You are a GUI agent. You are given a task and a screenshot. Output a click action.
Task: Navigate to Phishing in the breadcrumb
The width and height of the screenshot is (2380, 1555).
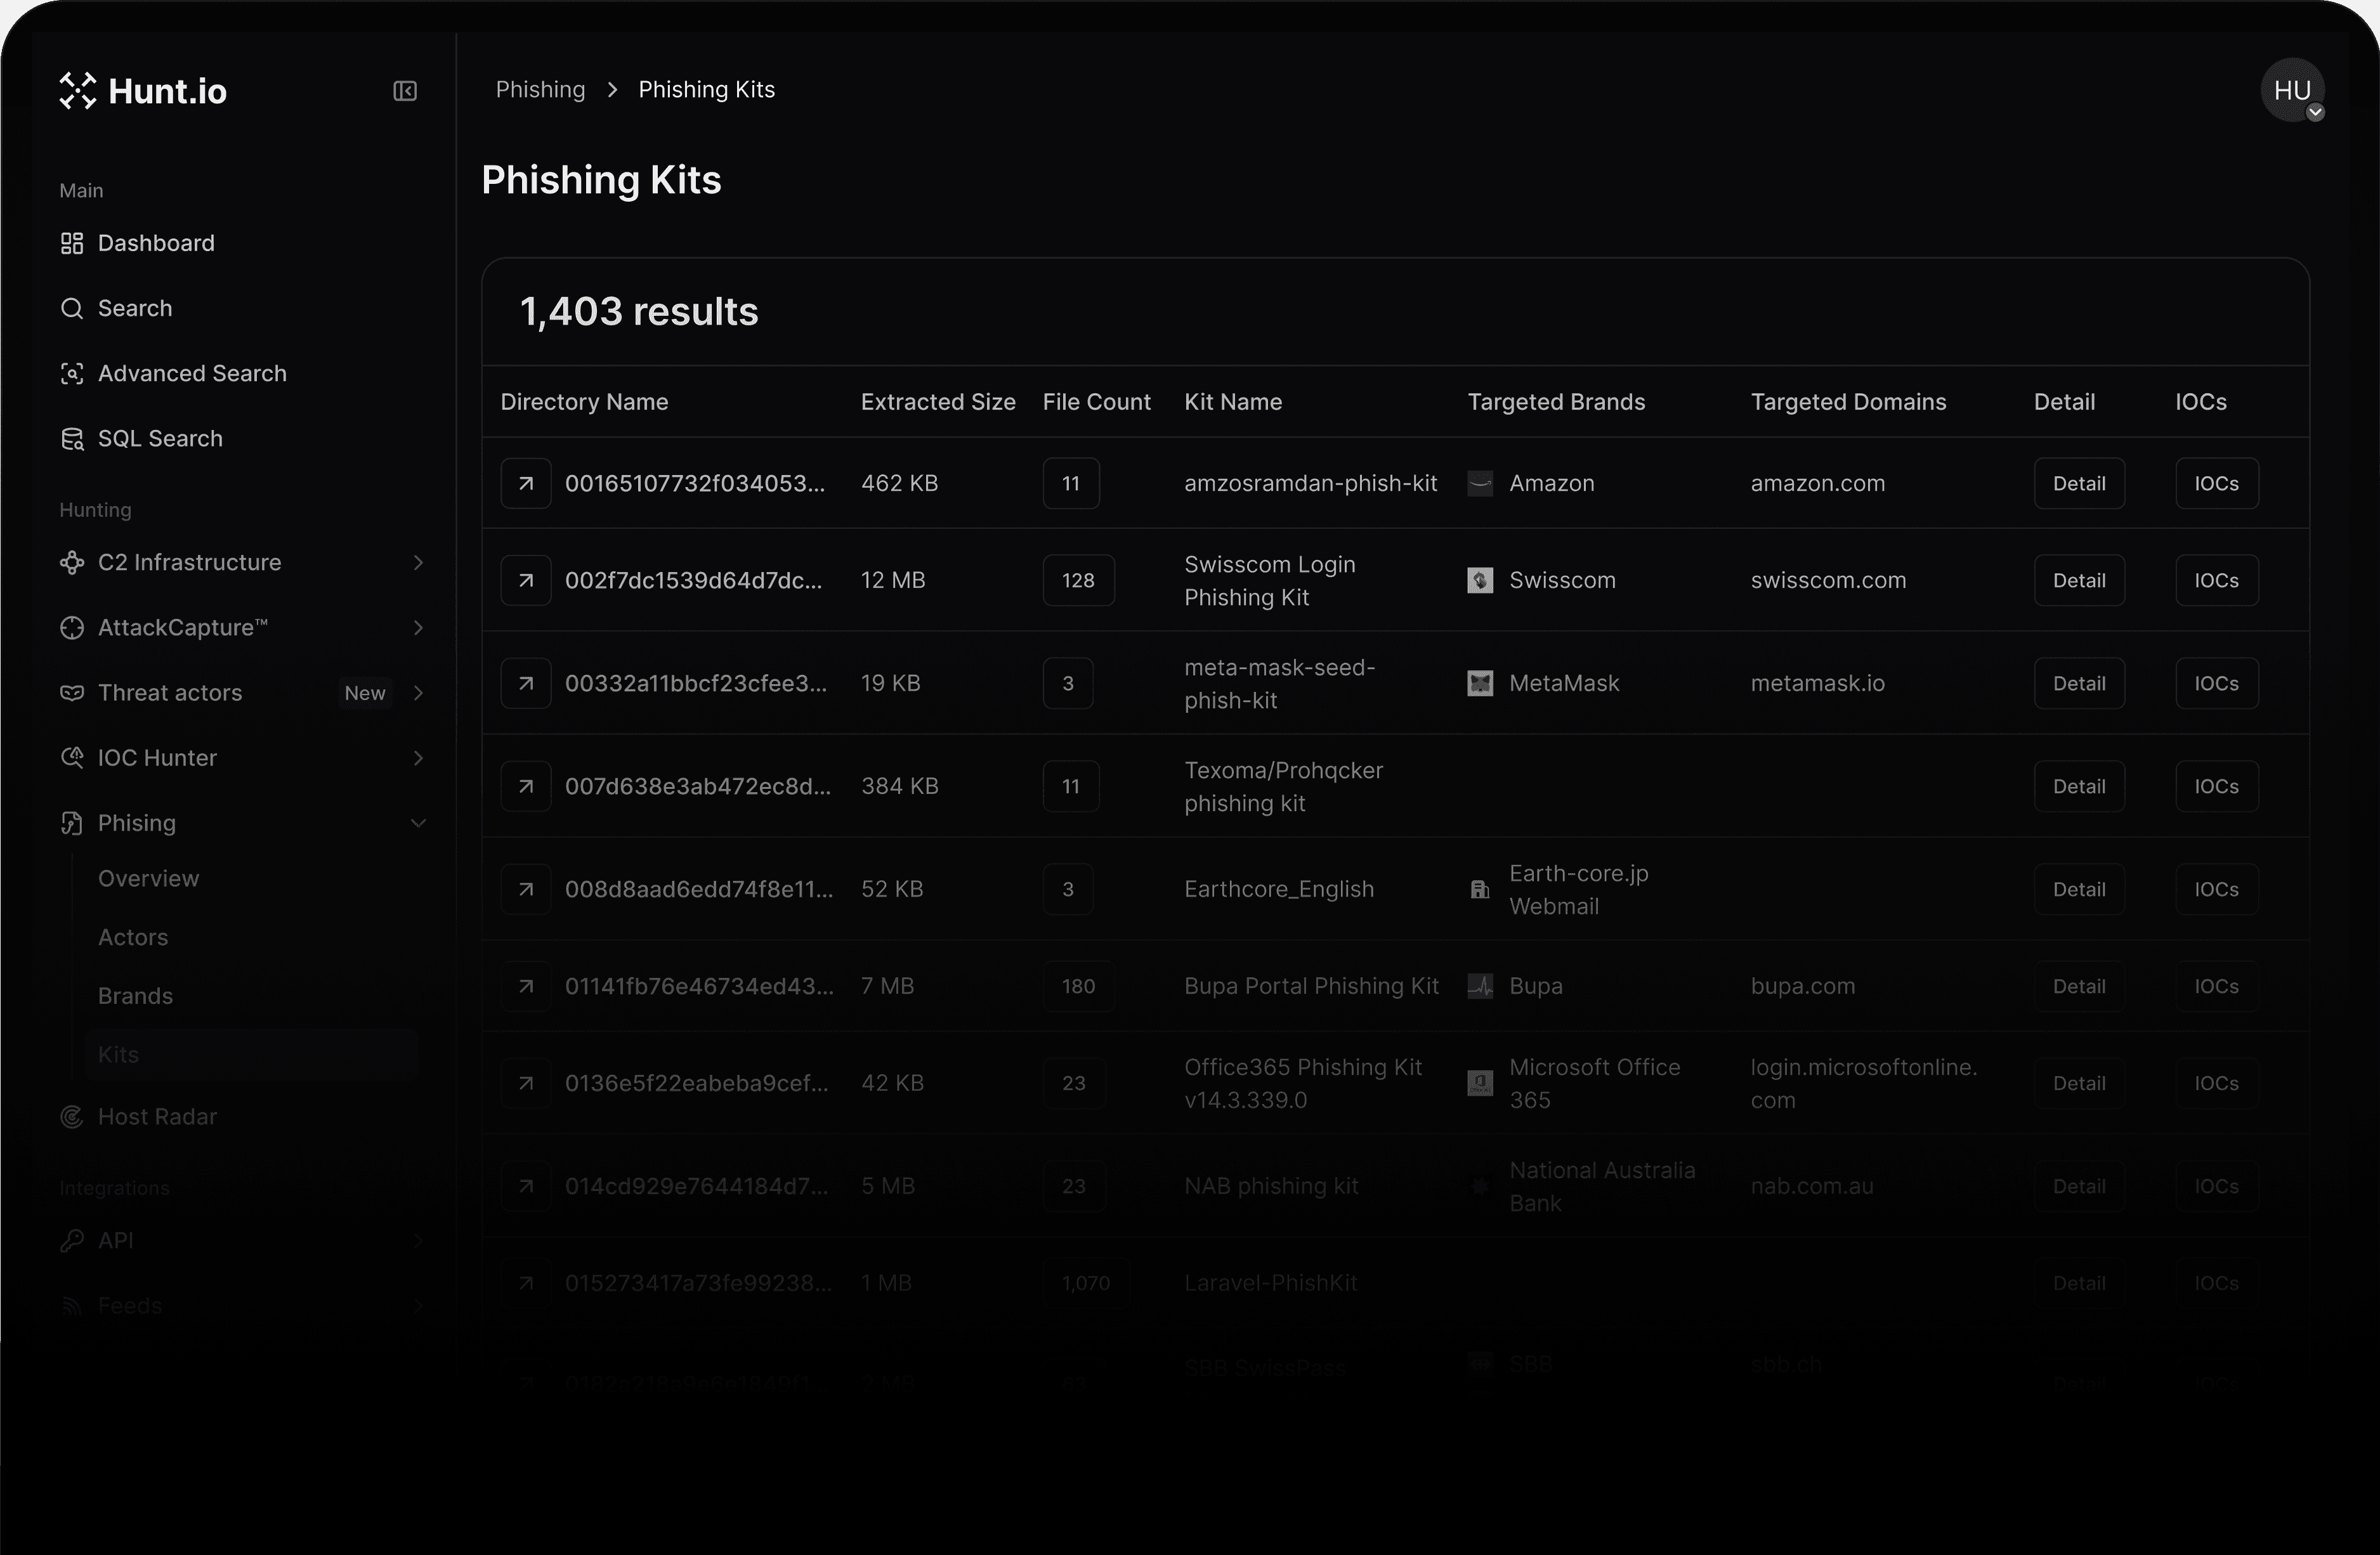(x=540, y=89)
